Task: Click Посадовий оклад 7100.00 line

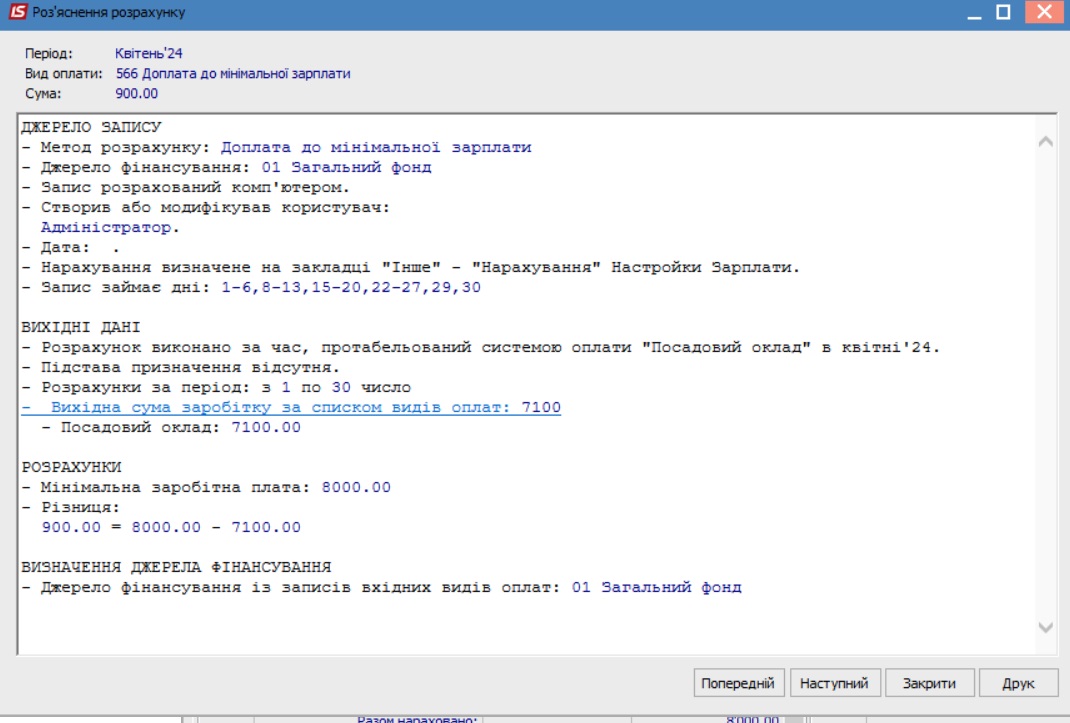Action: [x=171, y=427]
